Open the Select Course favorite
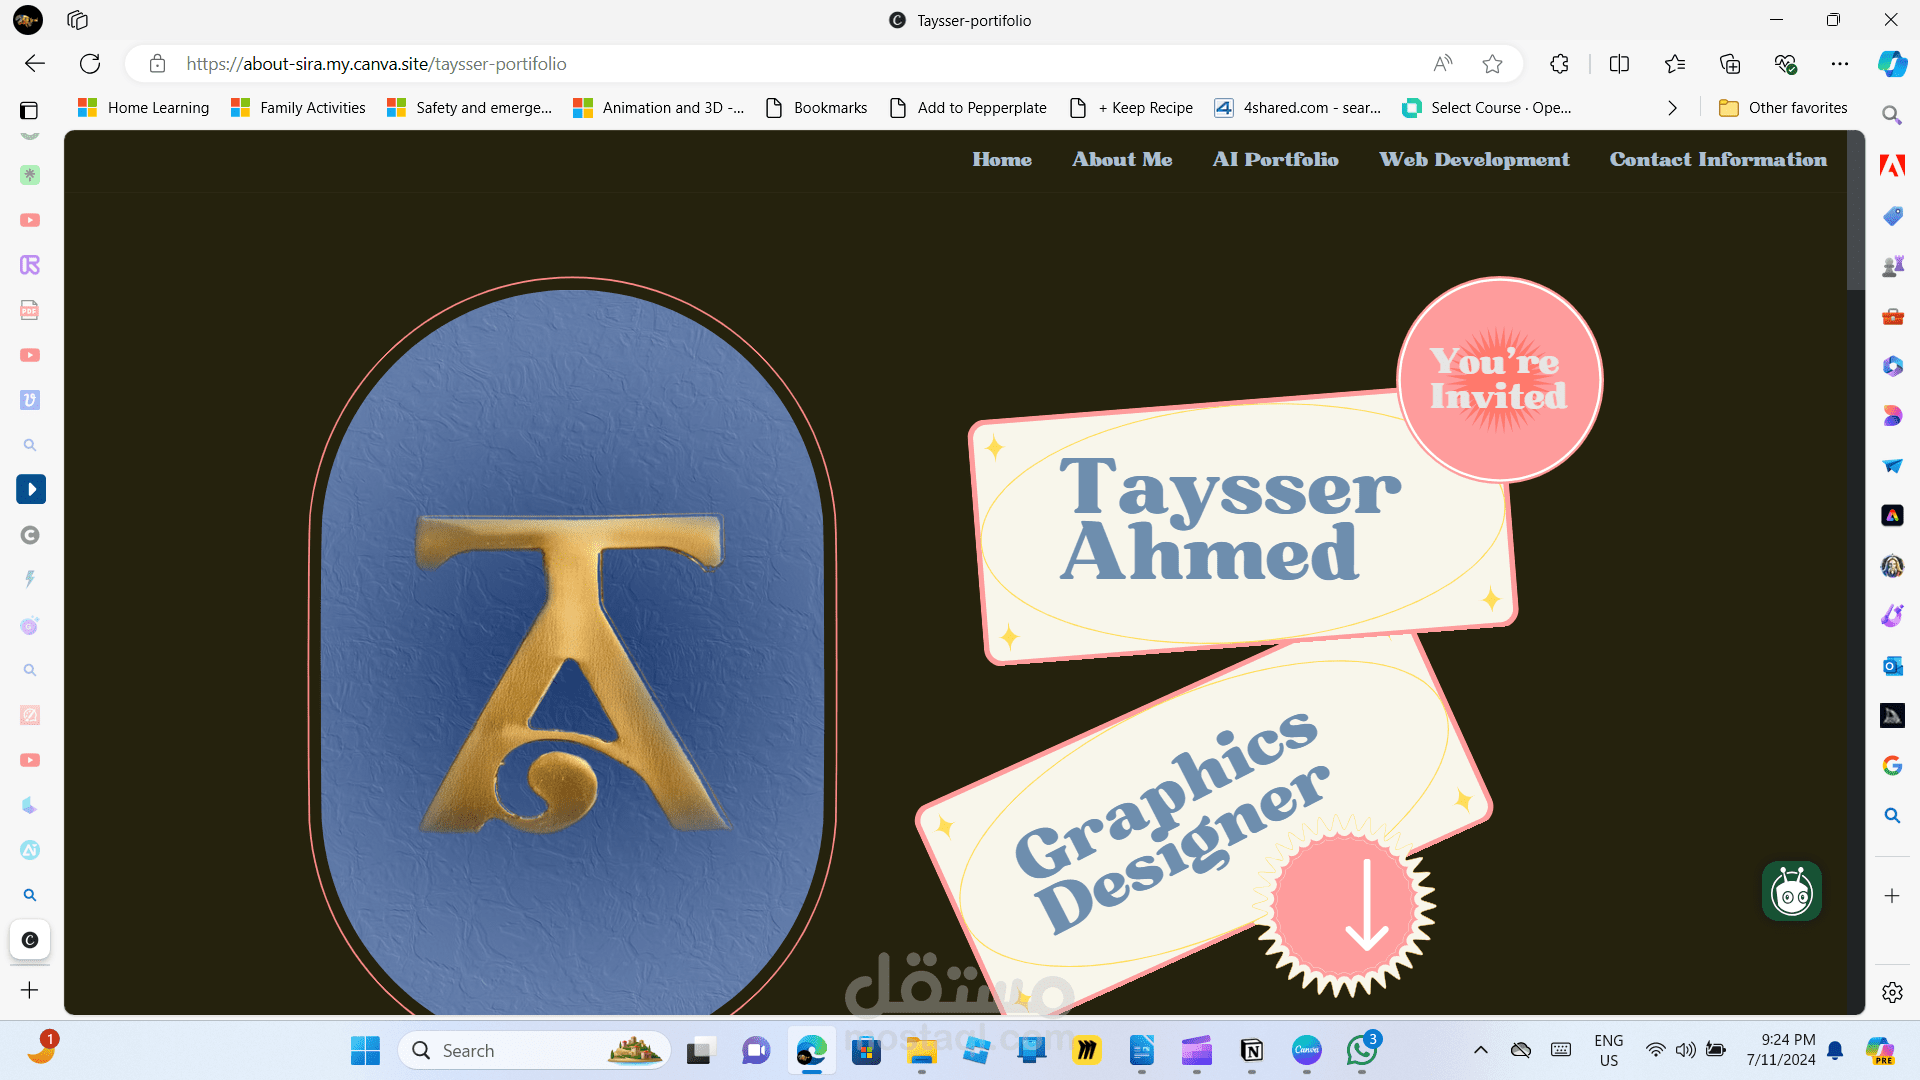 point(1486,108)
